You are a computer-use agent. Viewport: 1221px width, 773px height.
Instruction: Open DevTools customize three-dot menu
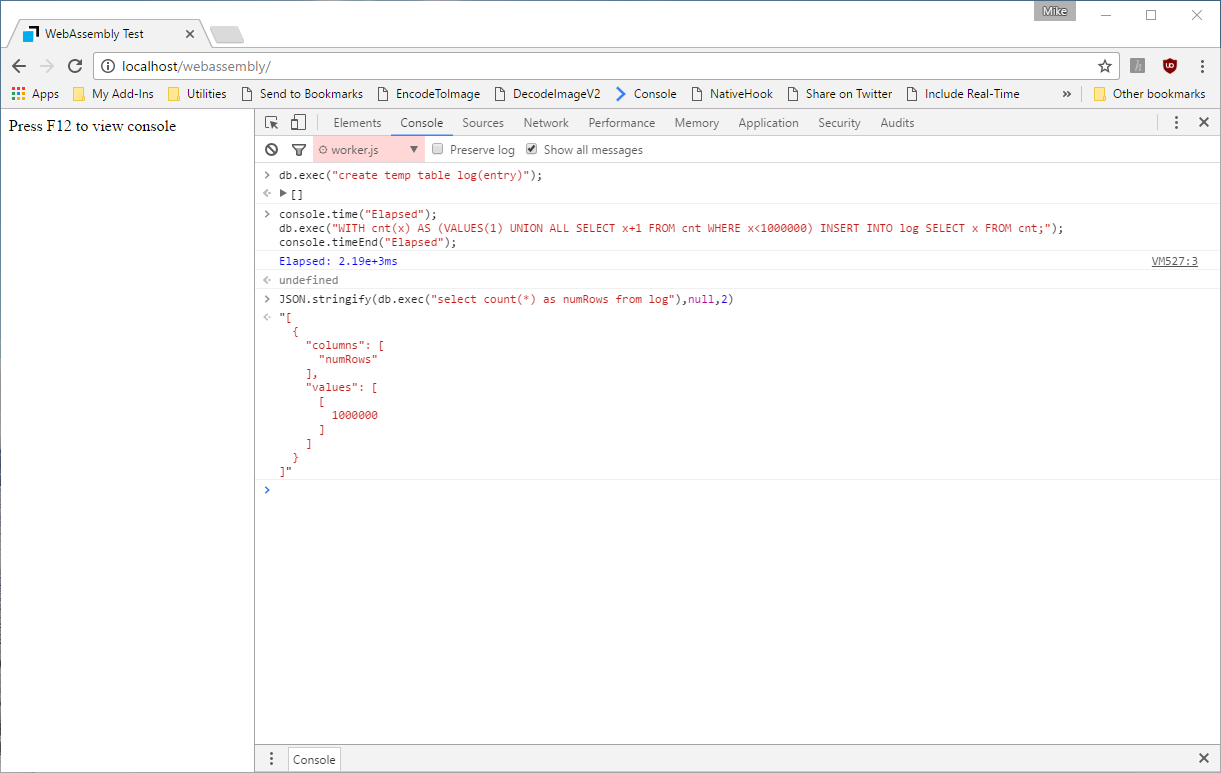pos(1176,123)
